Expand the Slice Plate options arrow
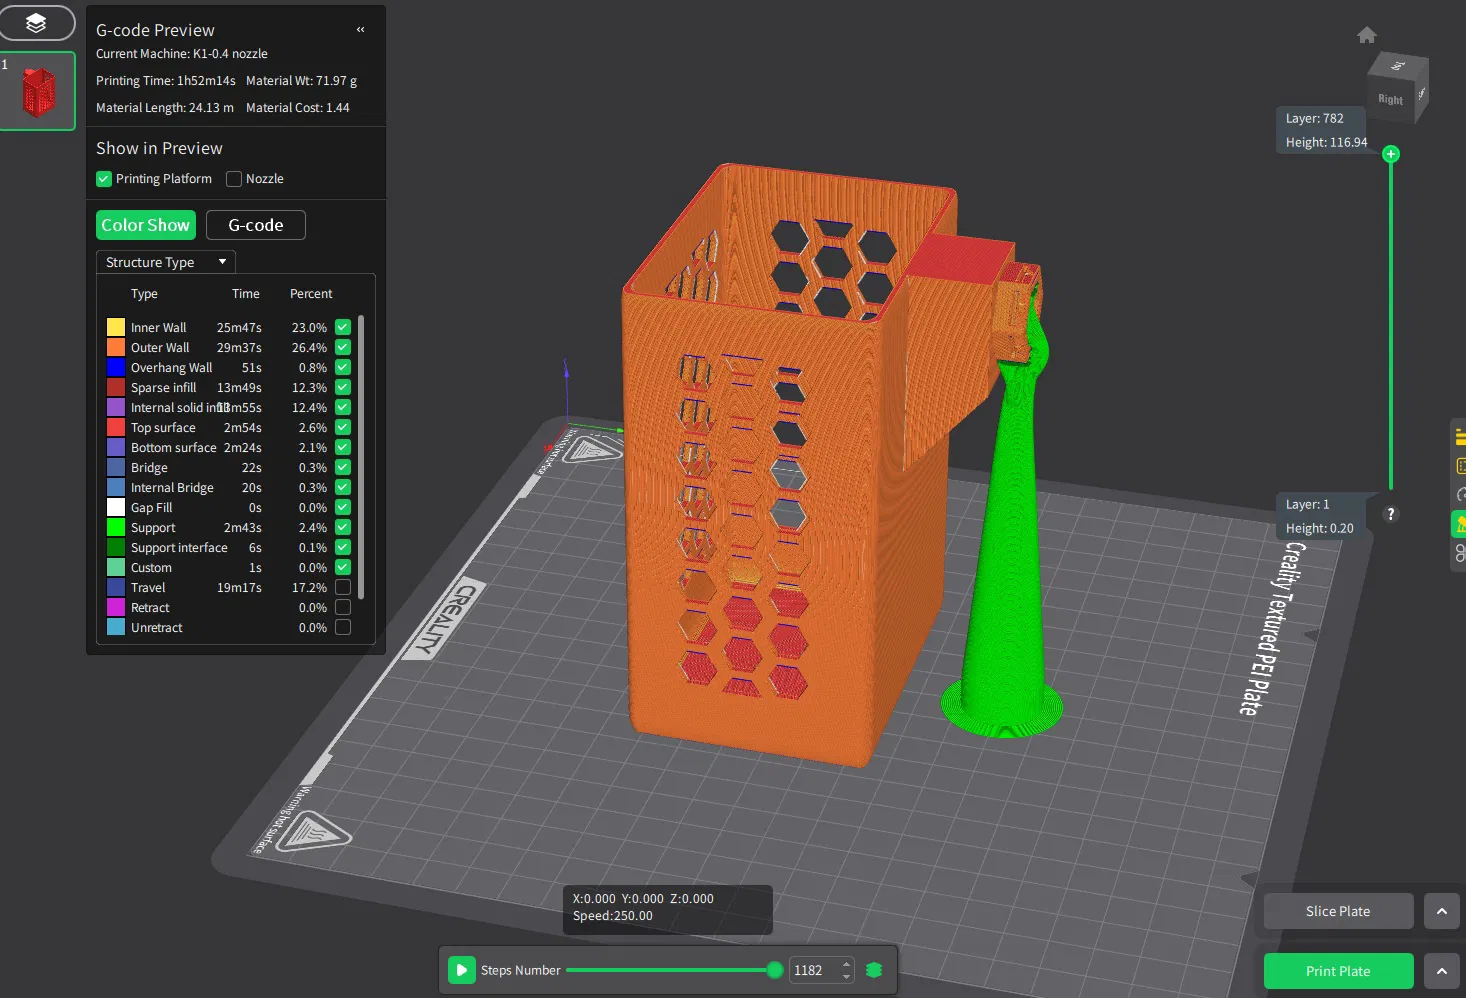1466x998 pixels. pyautogui.click(x=1441, y=911)
